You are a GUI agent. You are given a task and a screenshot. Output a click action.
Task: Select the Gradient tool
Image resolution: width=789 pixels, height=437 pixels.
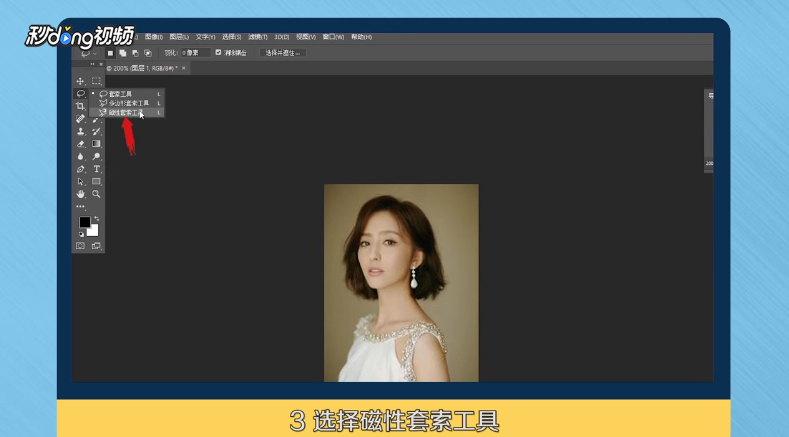96,144
